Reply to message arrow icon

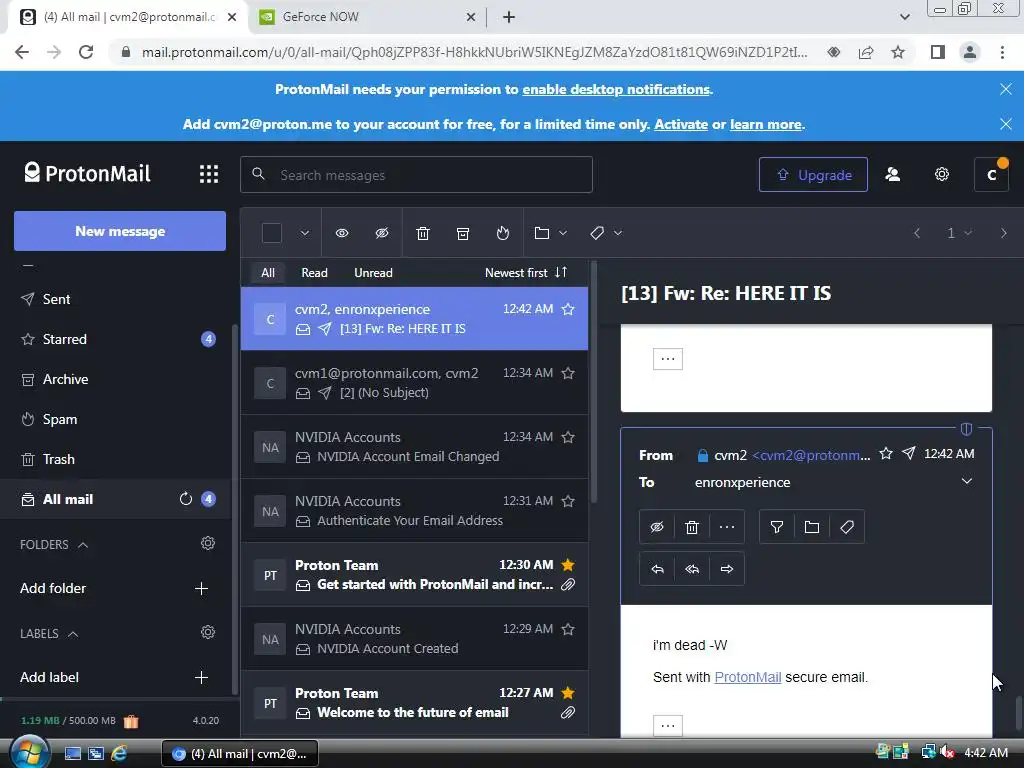657,569
